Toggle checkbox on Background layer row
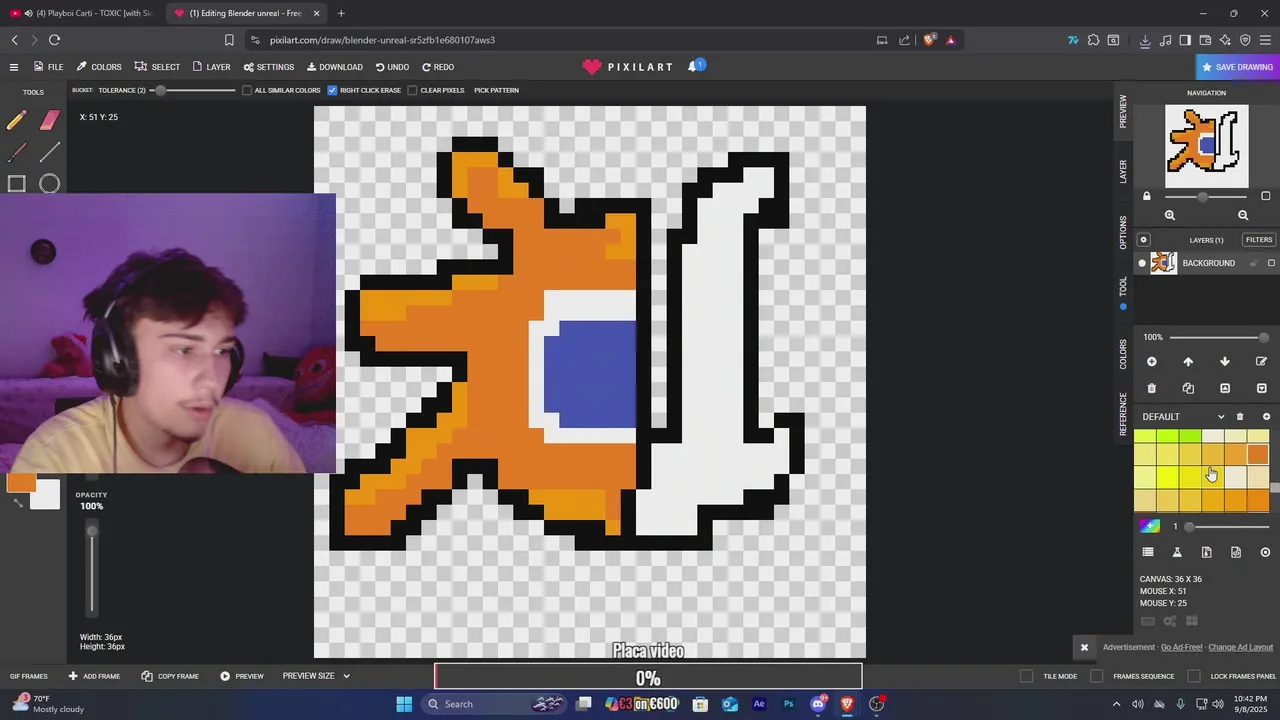 [1271, 263]
